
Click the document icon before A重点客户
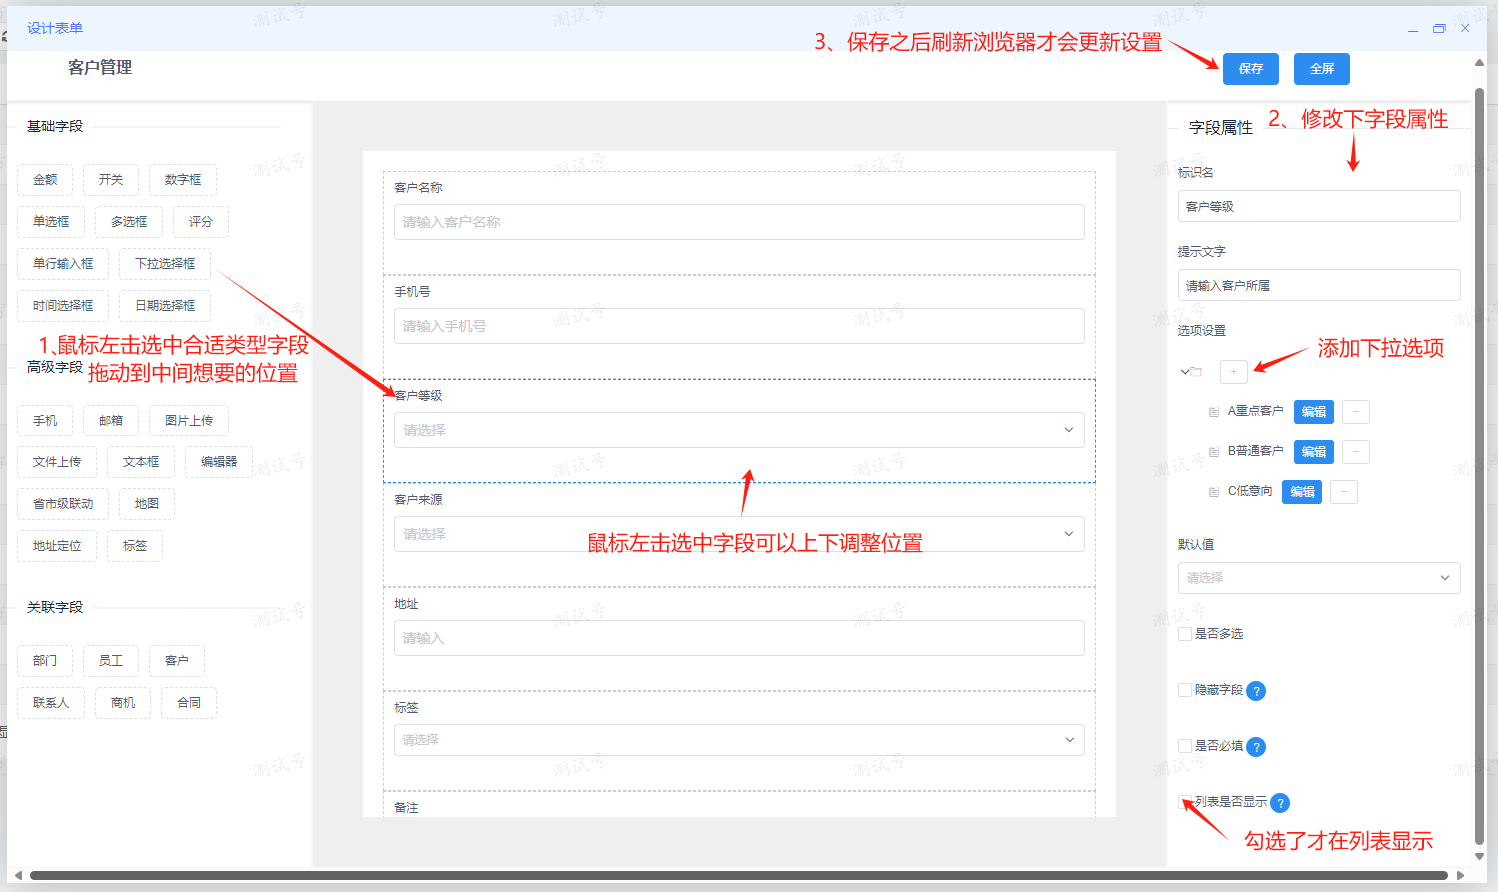1214,412
